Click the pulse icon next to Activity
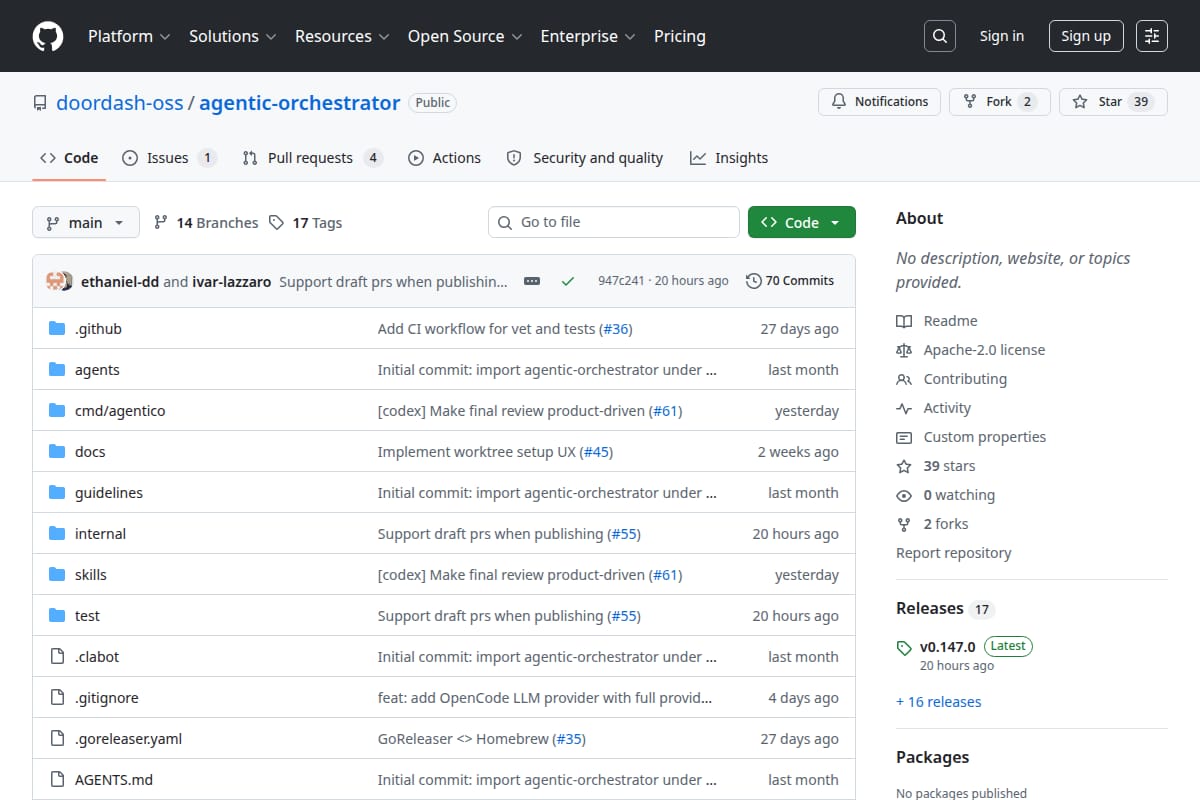This screenshot has width=1200, height=800. pos(904,408)
